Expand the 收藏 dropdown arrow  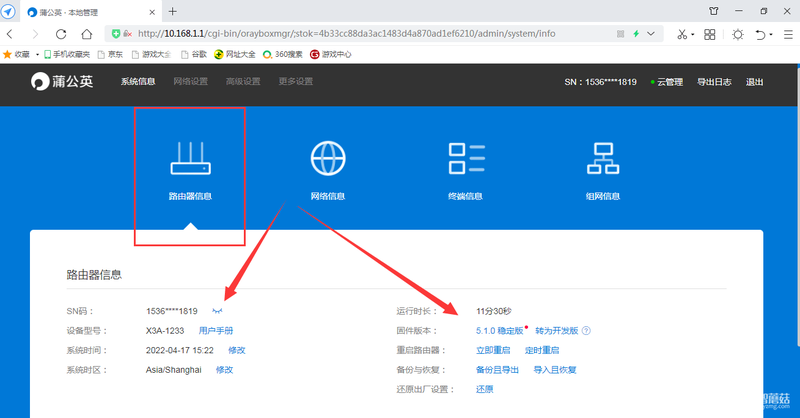37,55
